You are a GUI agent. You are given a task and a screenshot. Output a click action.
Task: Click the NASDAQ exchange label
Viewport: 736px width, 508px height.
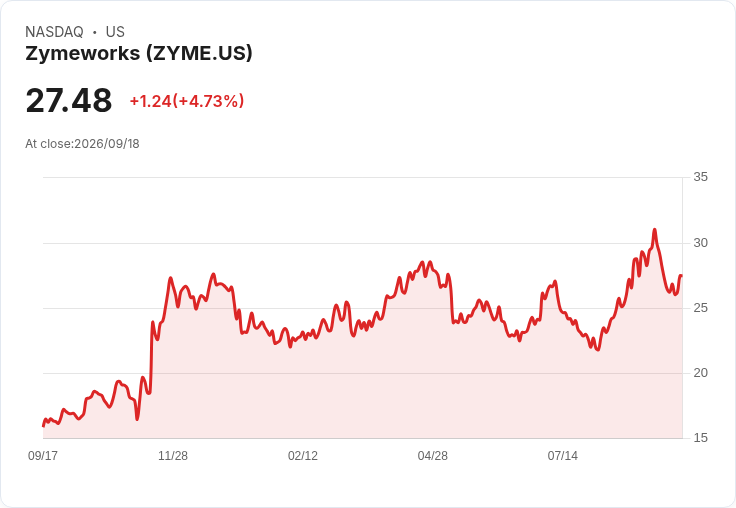click(x=54, y=32)
